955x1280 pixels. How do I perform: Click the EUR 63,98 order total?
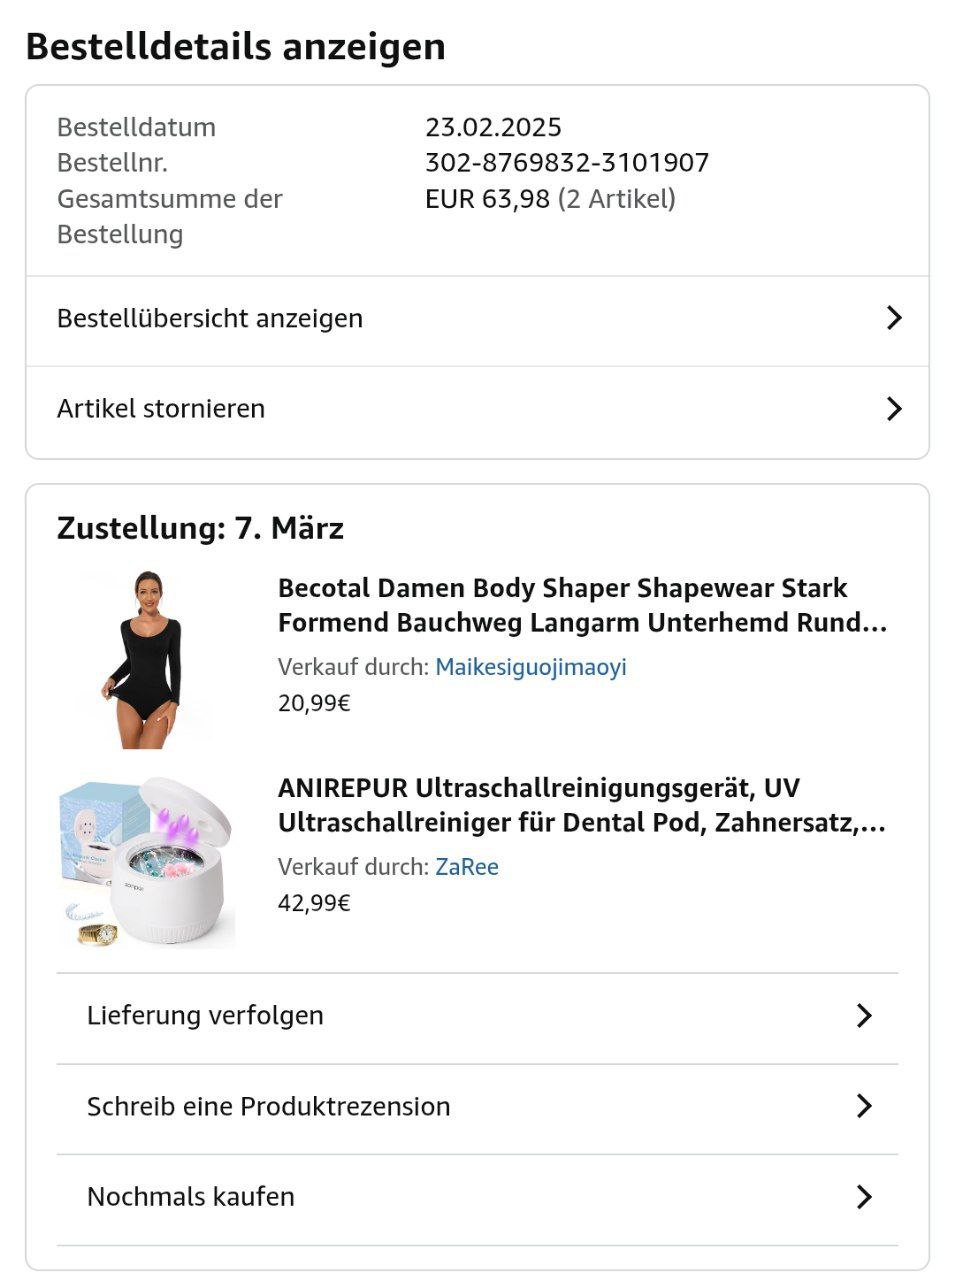coord(487,199)
